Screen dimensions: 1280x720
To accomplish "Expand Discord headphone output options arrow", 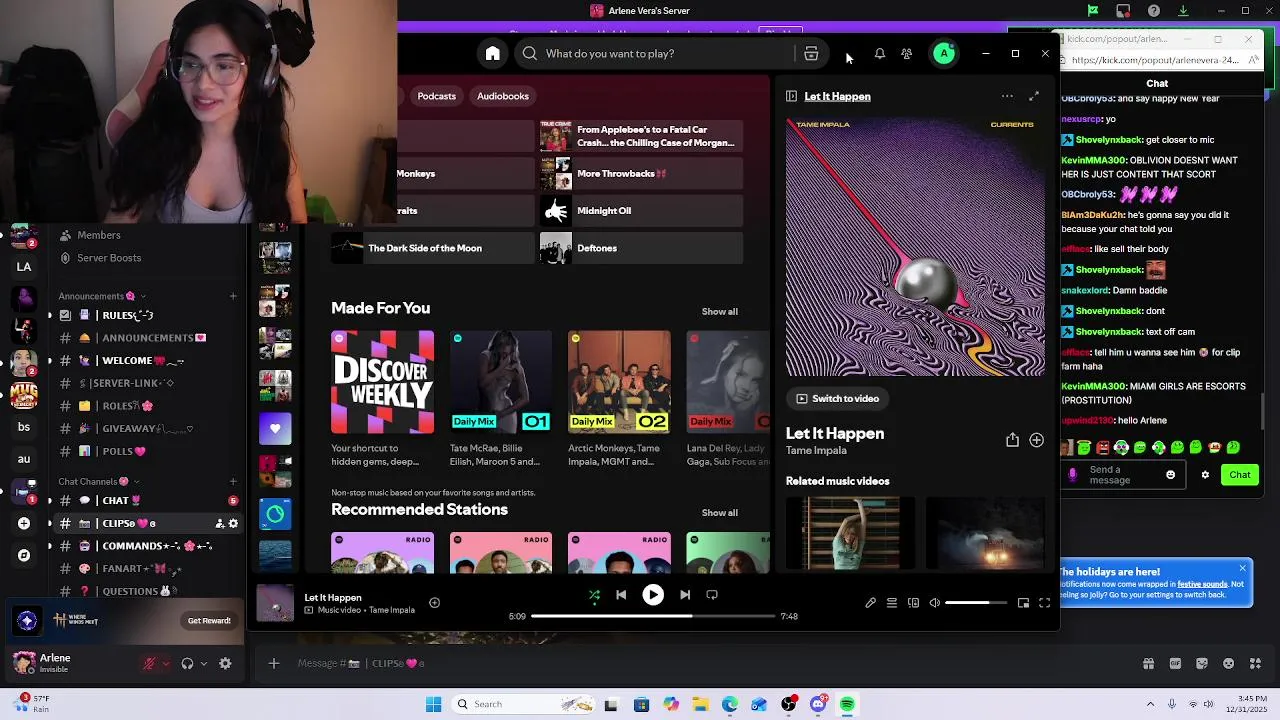I will point(204,663).
